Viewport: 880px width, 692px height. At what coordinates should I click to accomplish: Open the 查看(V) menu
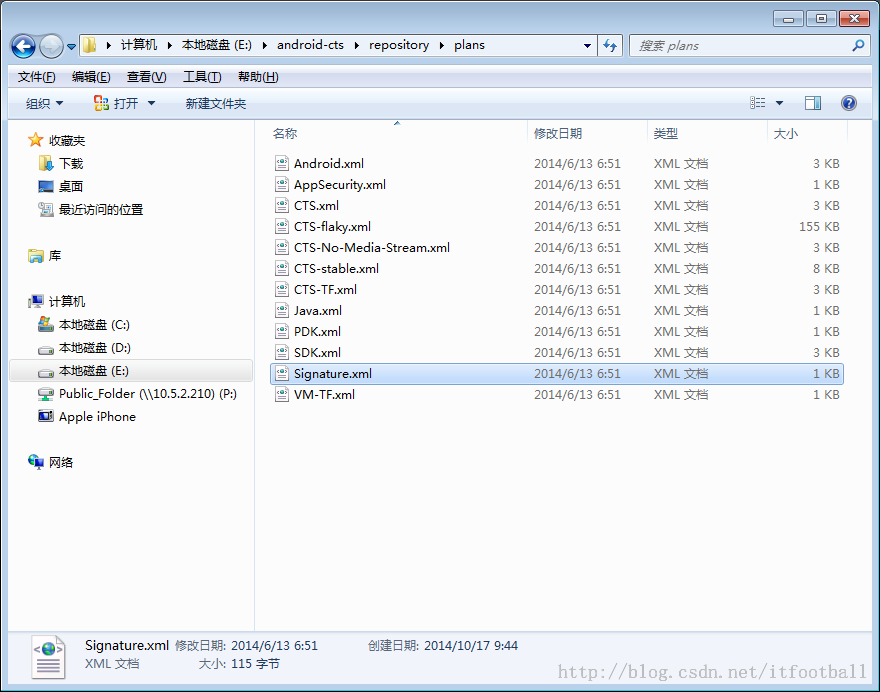tap(146, 77)
